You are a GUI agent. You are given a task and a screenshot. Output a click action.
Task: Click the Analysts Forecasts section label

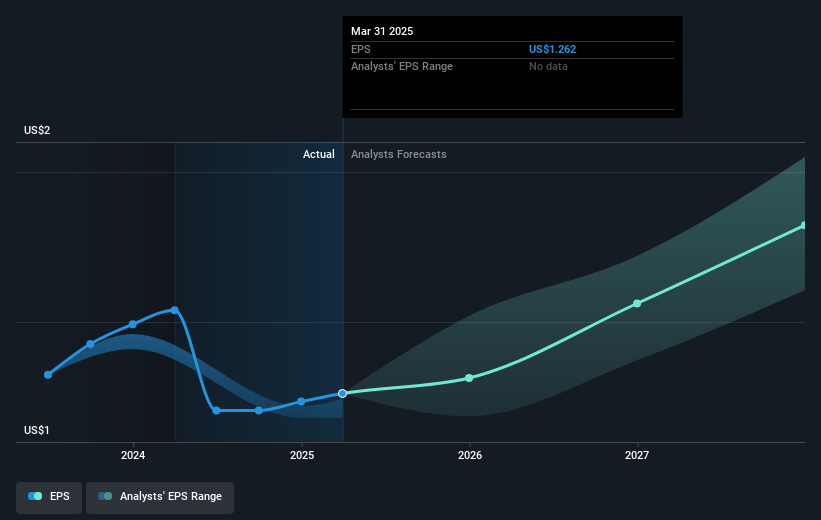pyautogui.click(x=398, y=154)
